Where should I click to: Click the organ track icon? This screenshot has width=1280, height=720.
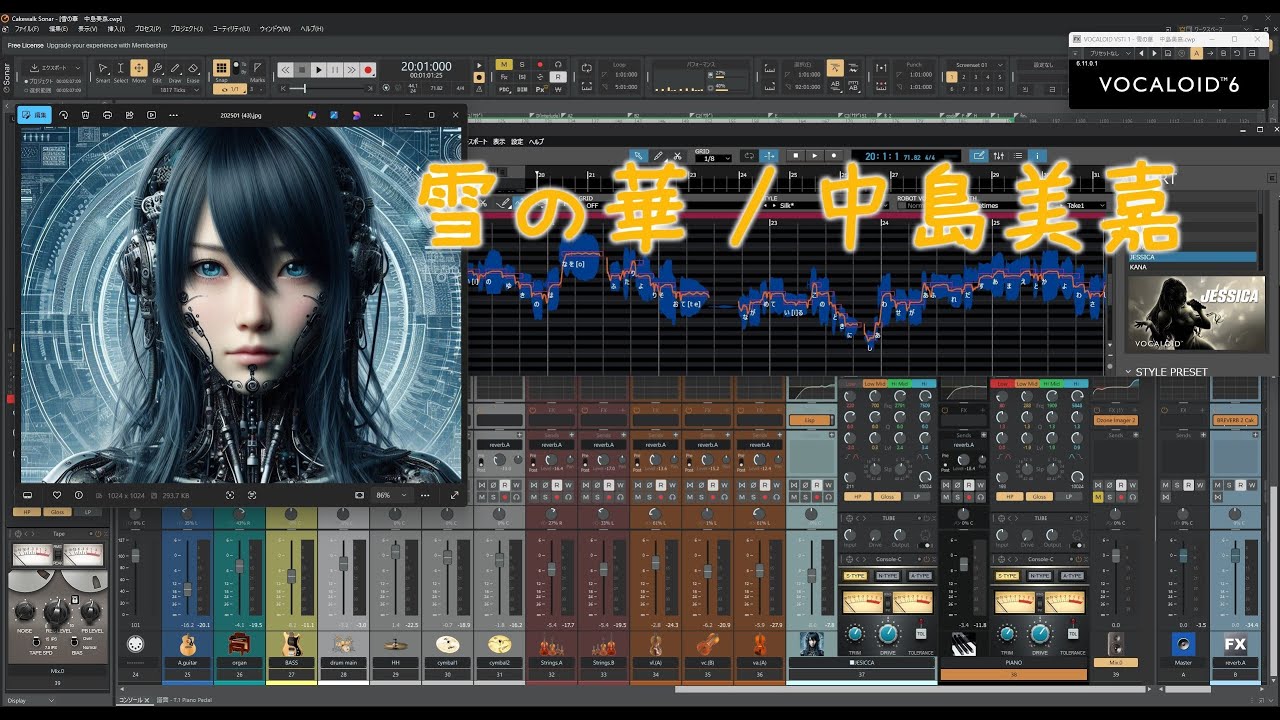click(x=239, y=643)
